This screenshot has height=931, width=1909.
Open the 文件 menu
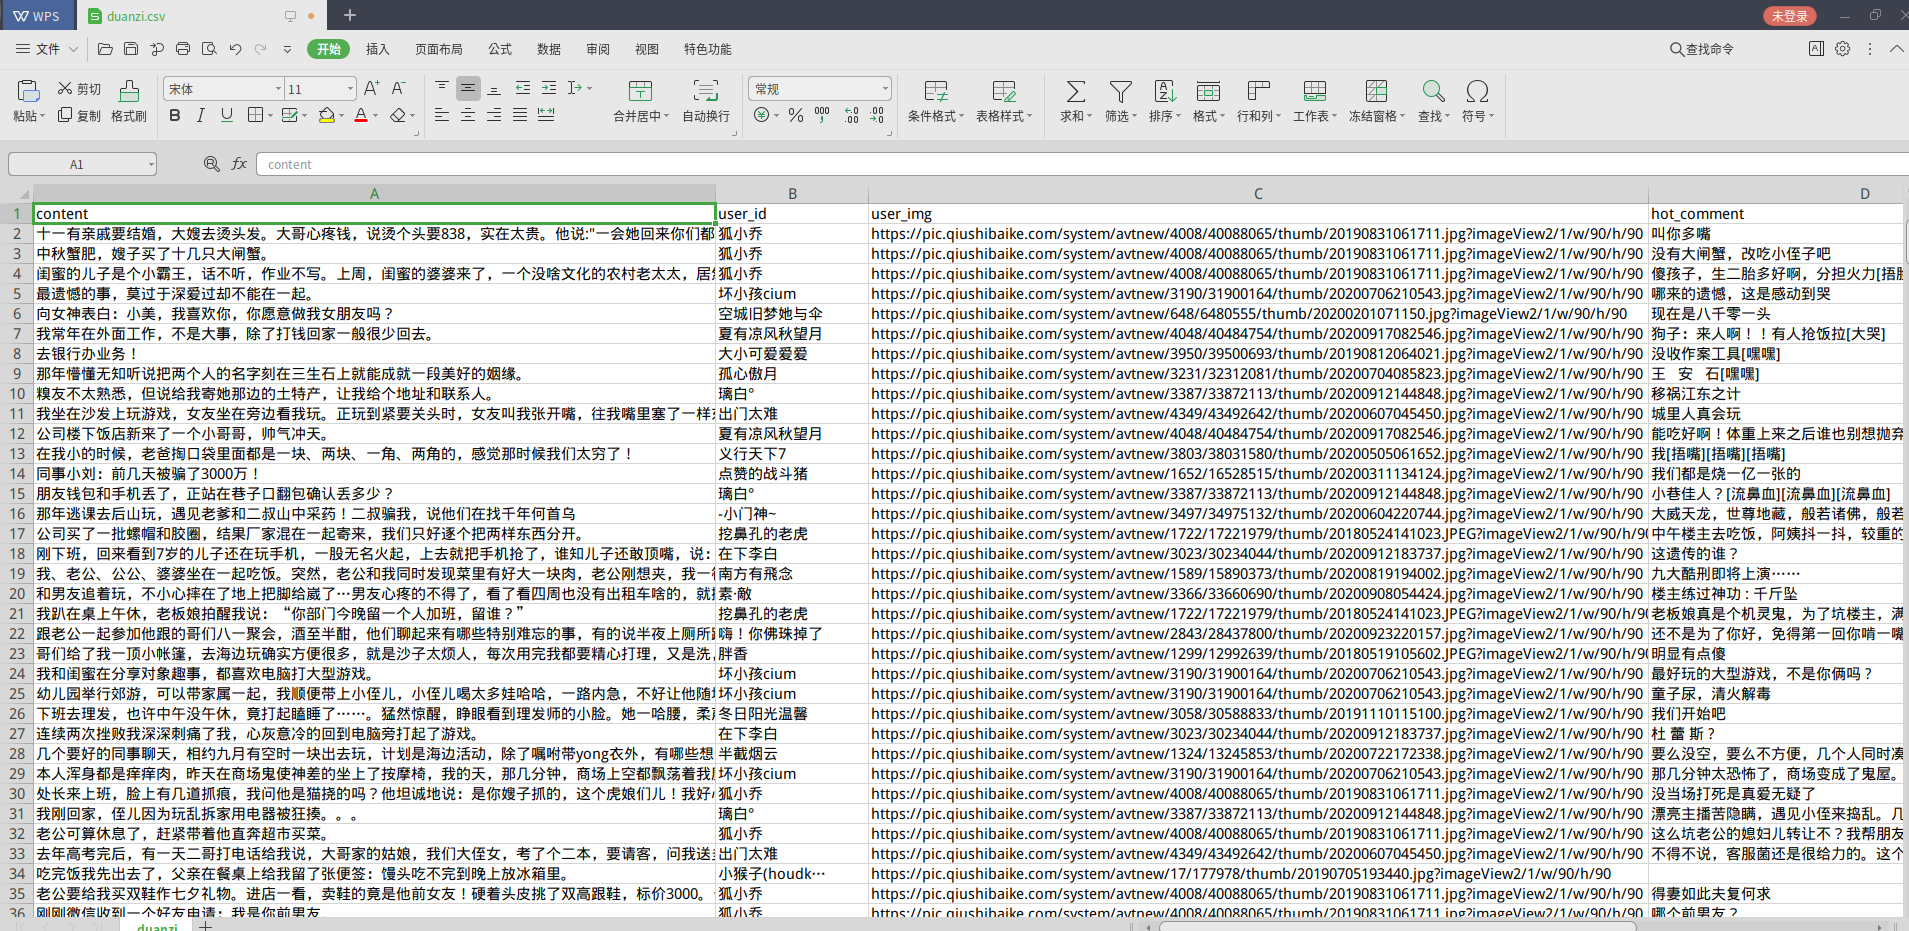[x=47, y=49]
